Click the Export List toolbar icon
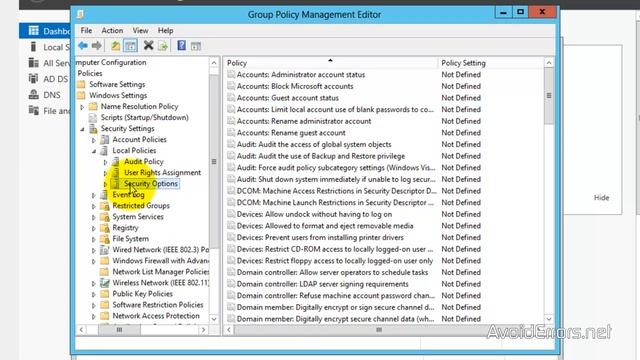 point(163,46)
